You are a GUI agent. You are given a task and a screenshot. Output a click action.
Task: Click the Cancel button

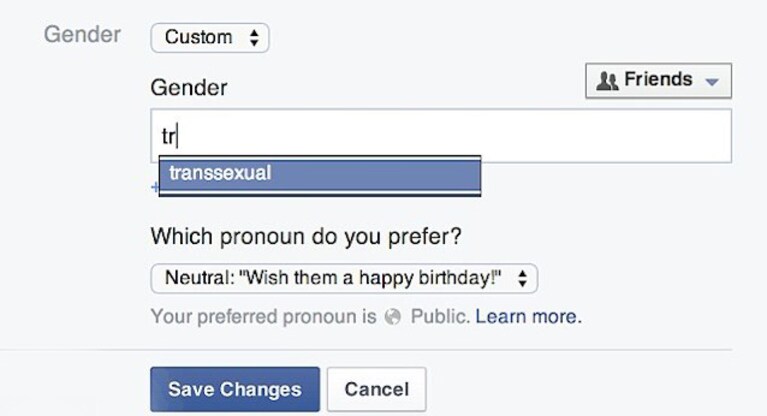tap(377, 390)
